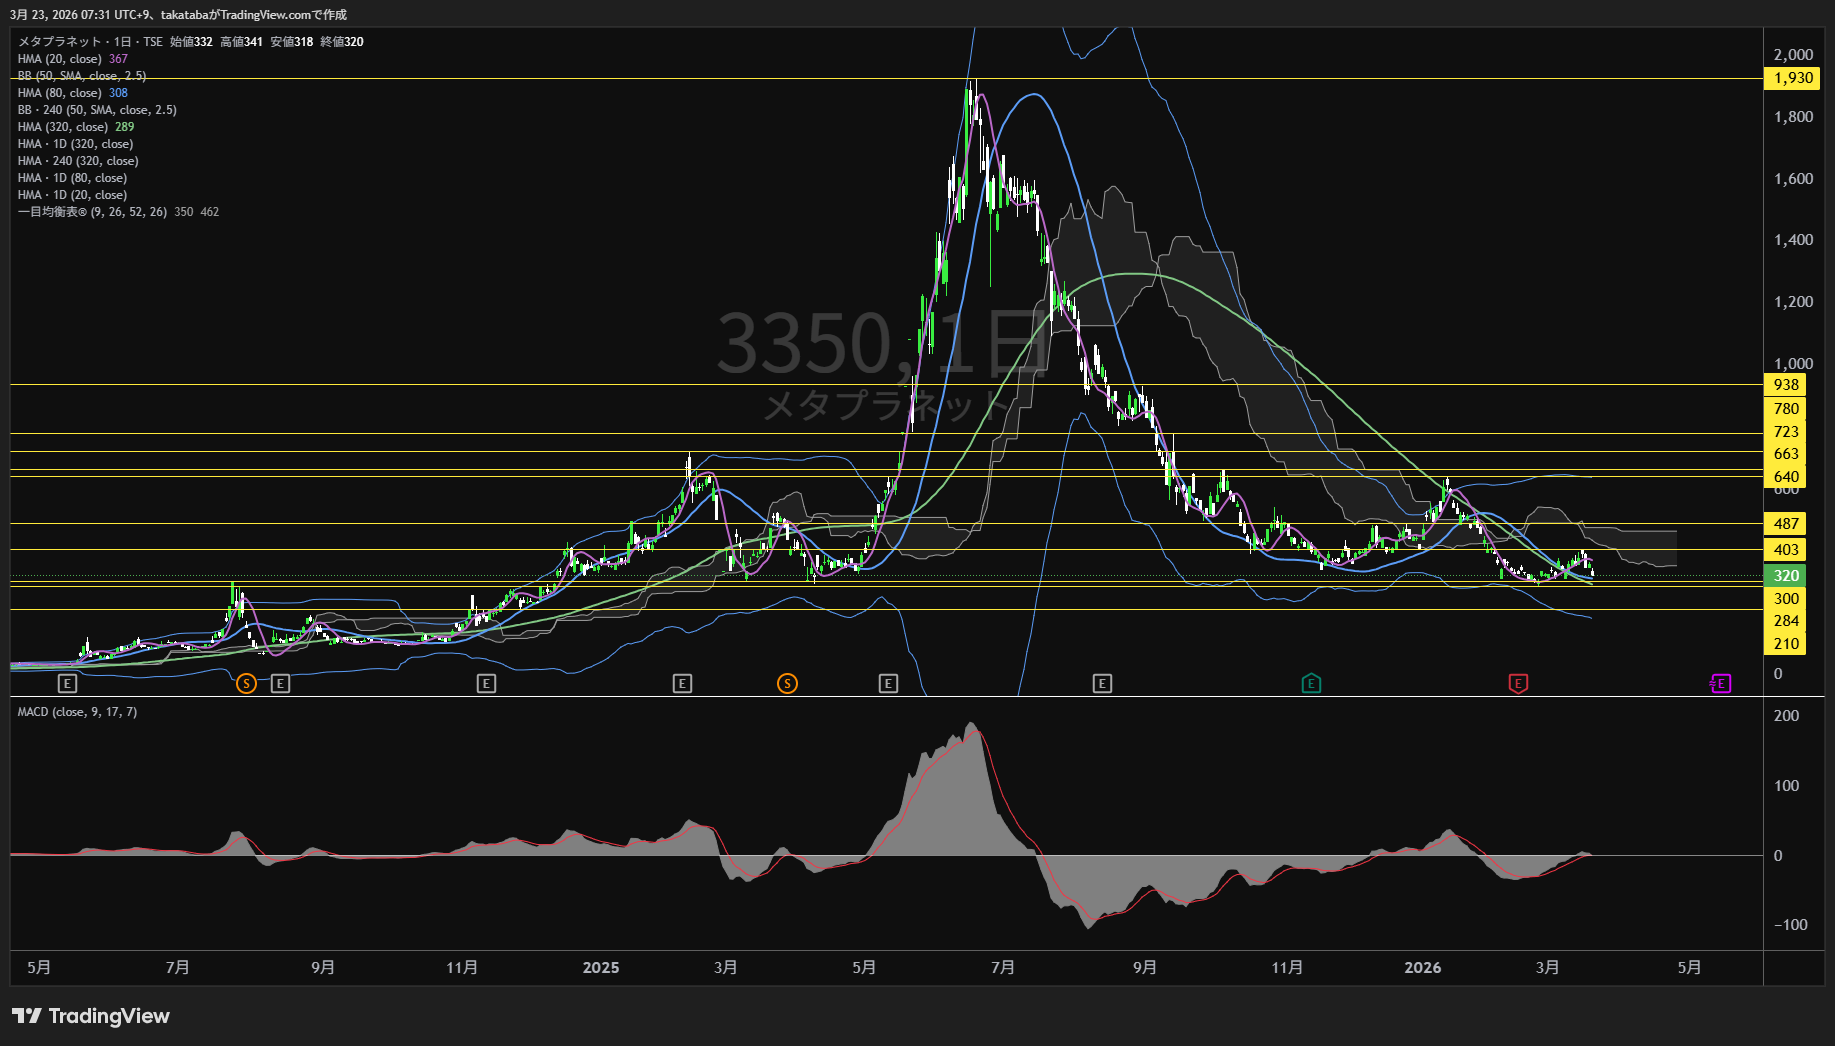The height and width of the screenshot is (1046, 1835).
Task: Open the MACD (close, 9, 17, 7) legend
Action: click(77, 712)
